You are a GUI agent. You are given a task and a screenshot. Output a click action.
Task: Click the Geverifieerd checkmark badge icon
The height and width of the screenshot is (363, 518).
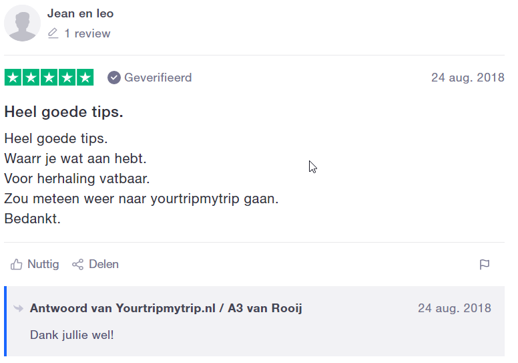tap(114, 78)
